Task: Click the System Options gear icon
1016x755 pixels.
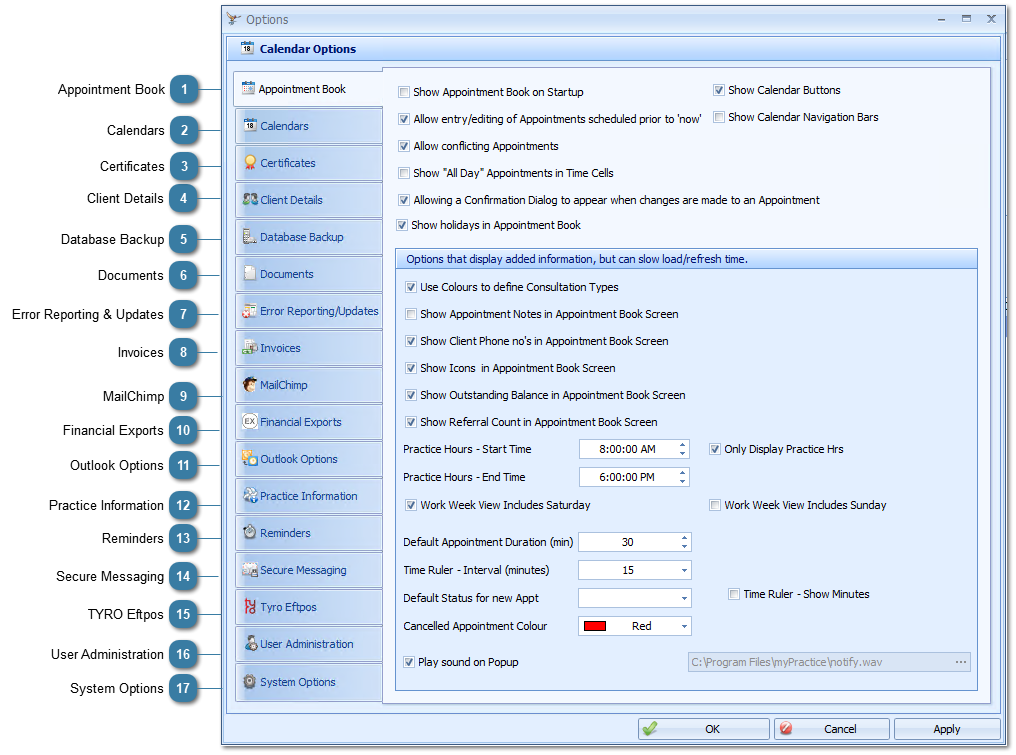Action: 249,682
